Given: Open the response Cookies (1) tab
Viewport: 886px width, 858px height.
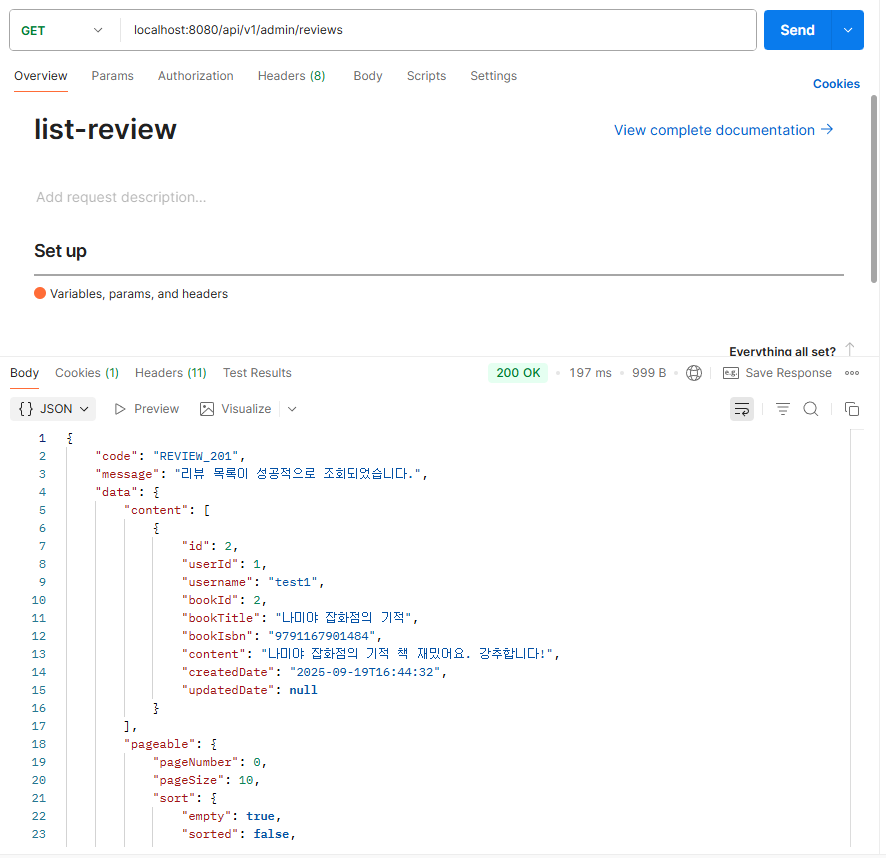Looking at the screenshot, I should [87, 373].
